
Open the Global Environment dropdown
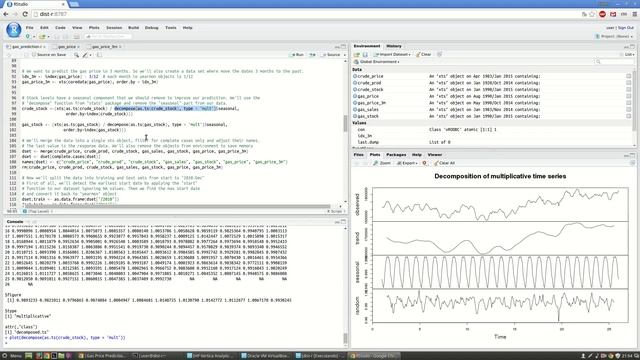pos(376,62)
